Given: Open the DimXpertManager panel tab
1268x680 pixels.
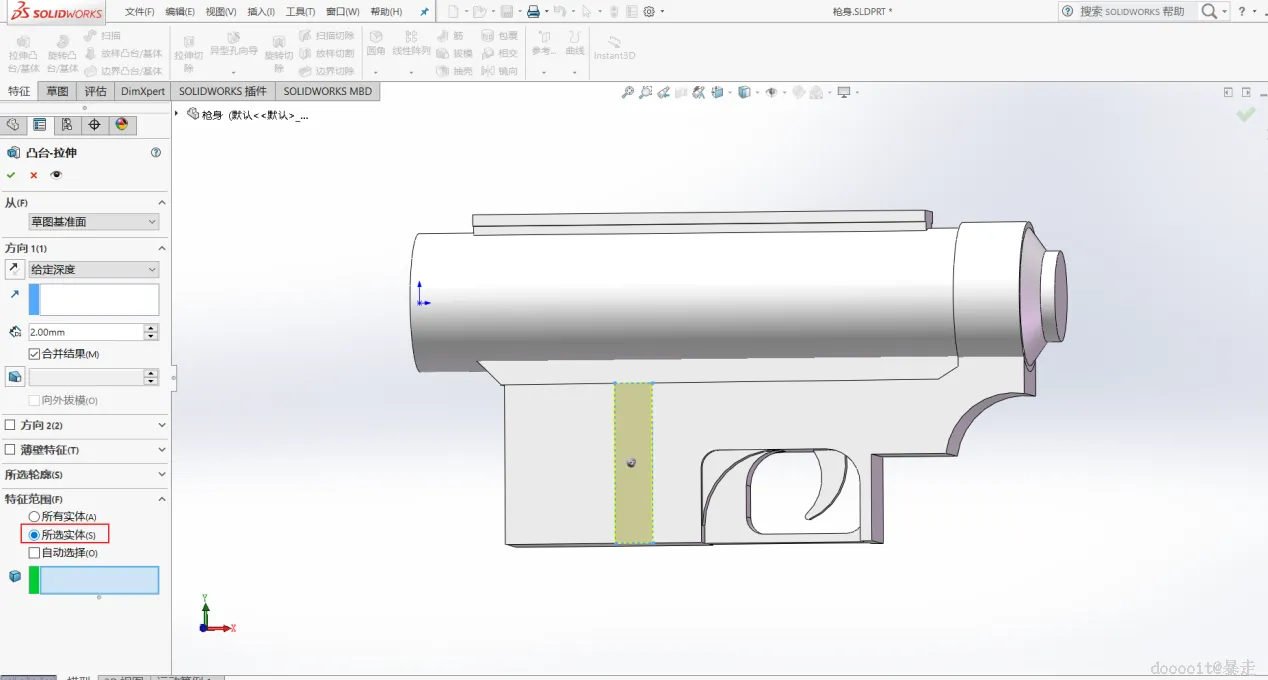Looking at the screenshot, I should pos(95,125).
